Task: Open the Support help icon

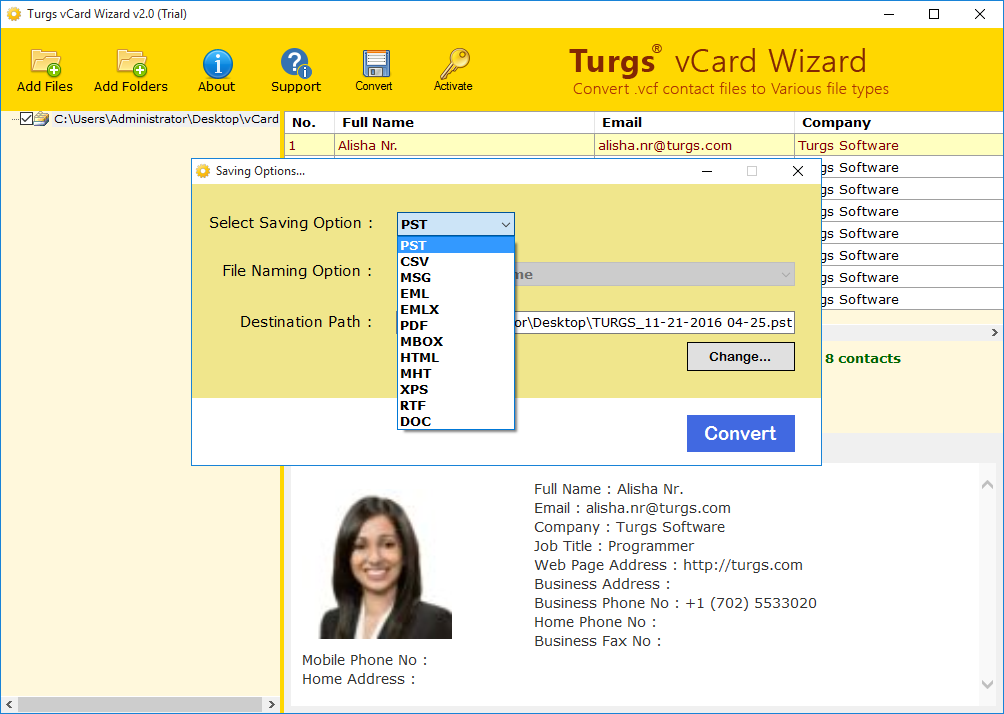Action: click(x=296, y=63)
